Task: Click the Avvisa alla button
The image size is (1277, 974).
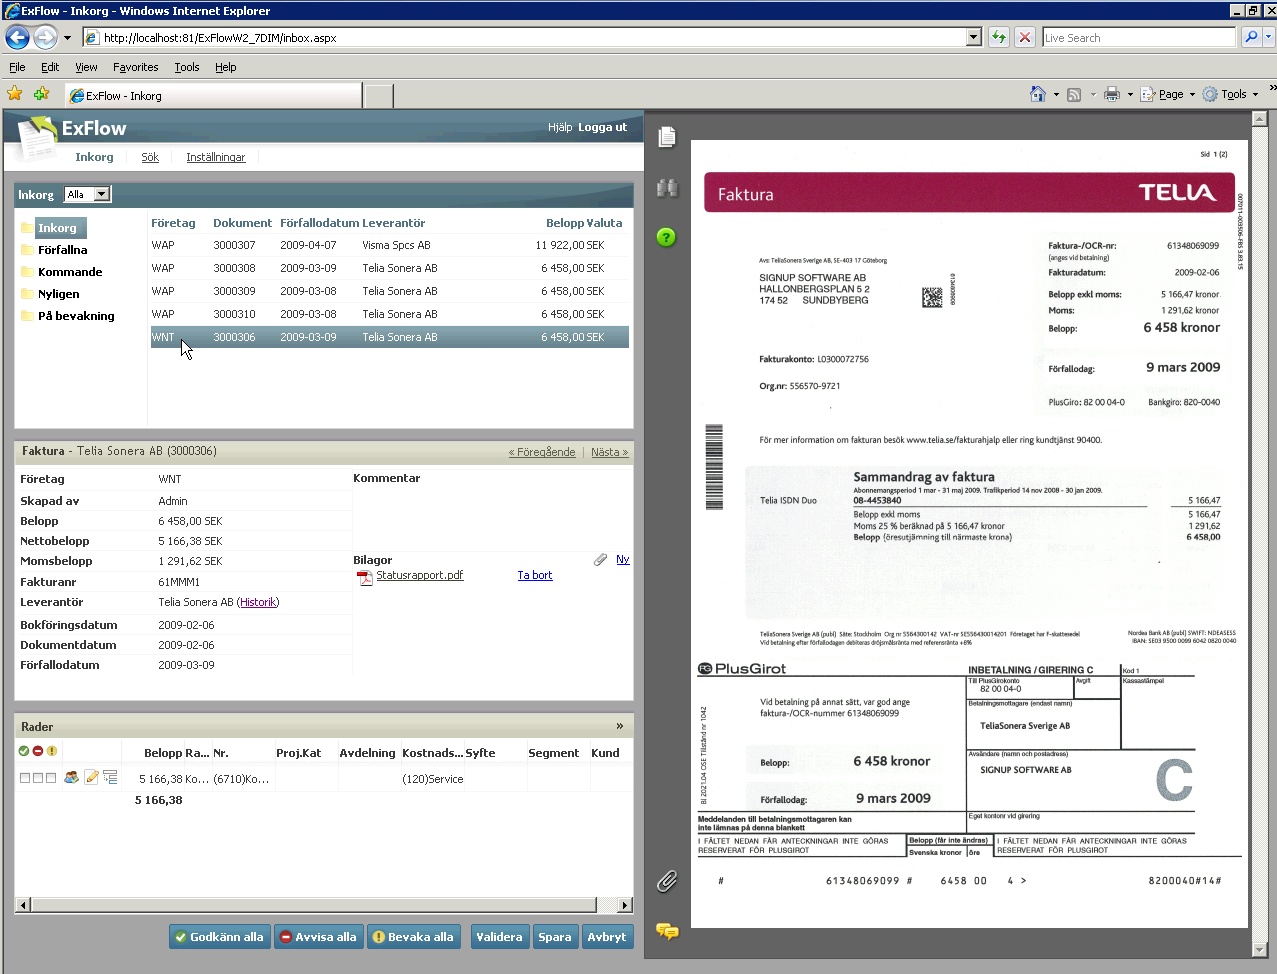Action: pyautogui.click(x=318, y=937)
